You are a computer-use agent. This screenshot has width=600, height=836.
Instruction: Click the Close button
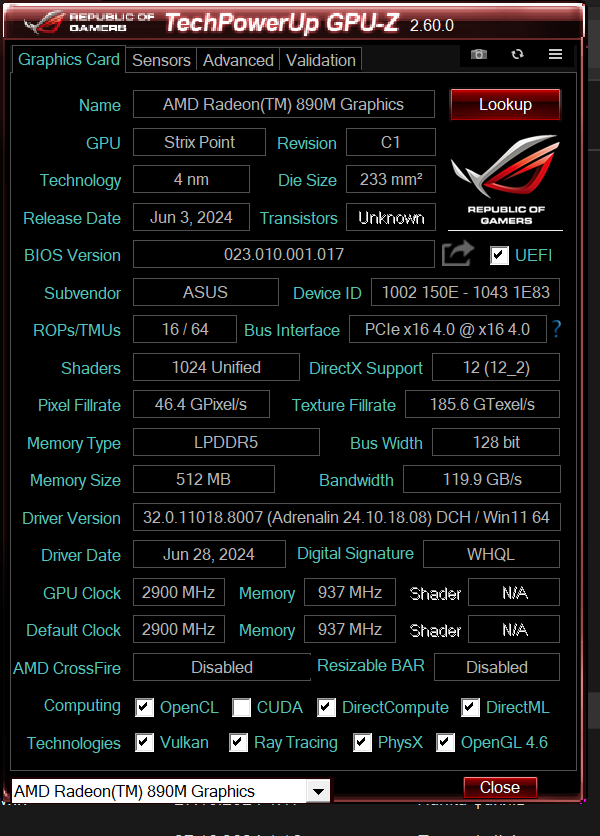point(500,787)
